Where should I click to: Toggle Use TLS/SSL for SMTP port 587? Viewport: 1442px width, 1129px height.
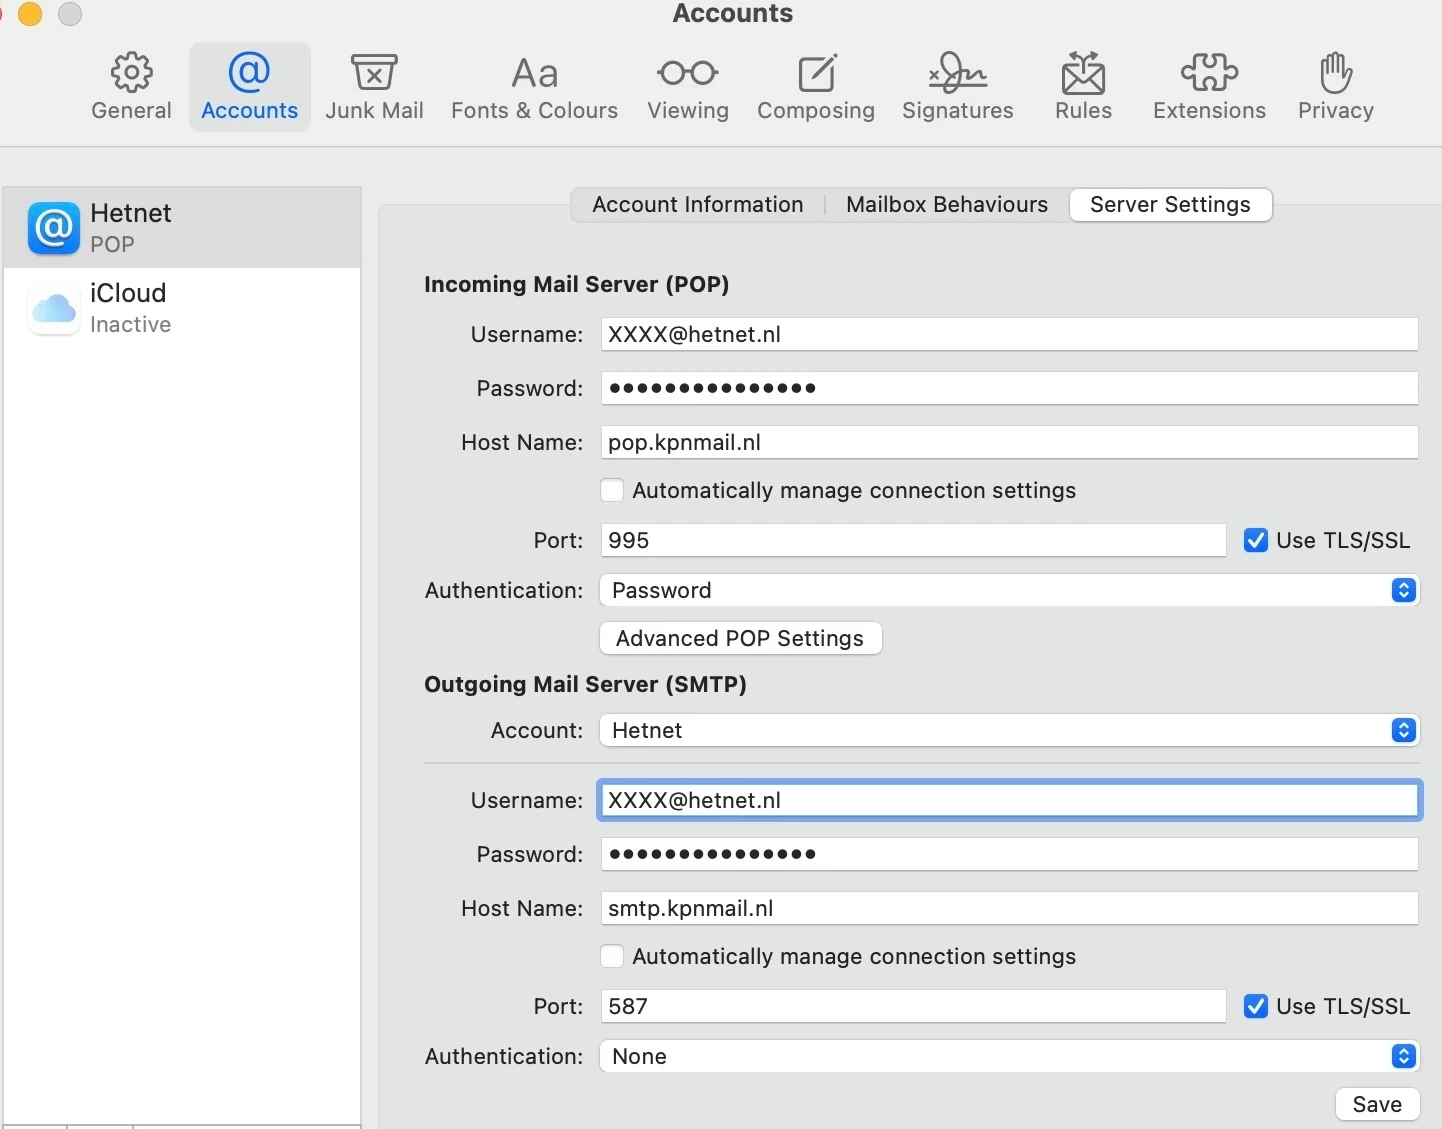[1256, 1006]
